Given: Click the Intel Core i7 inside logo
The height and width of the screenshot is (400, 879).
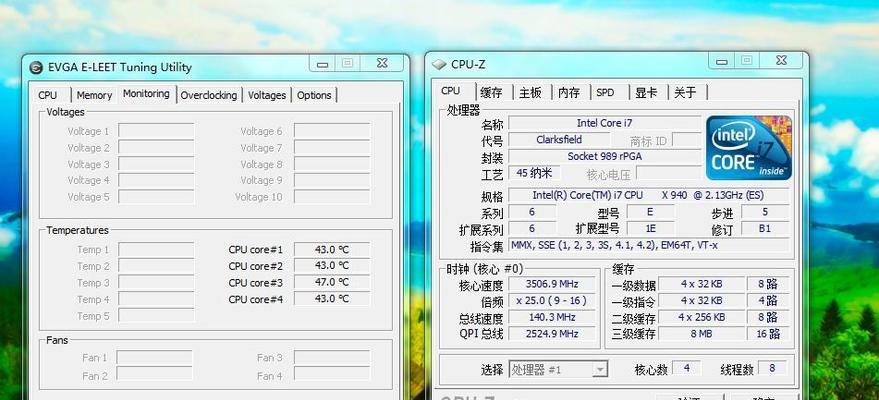Looking at the screenshot, I should pos(748,148).
